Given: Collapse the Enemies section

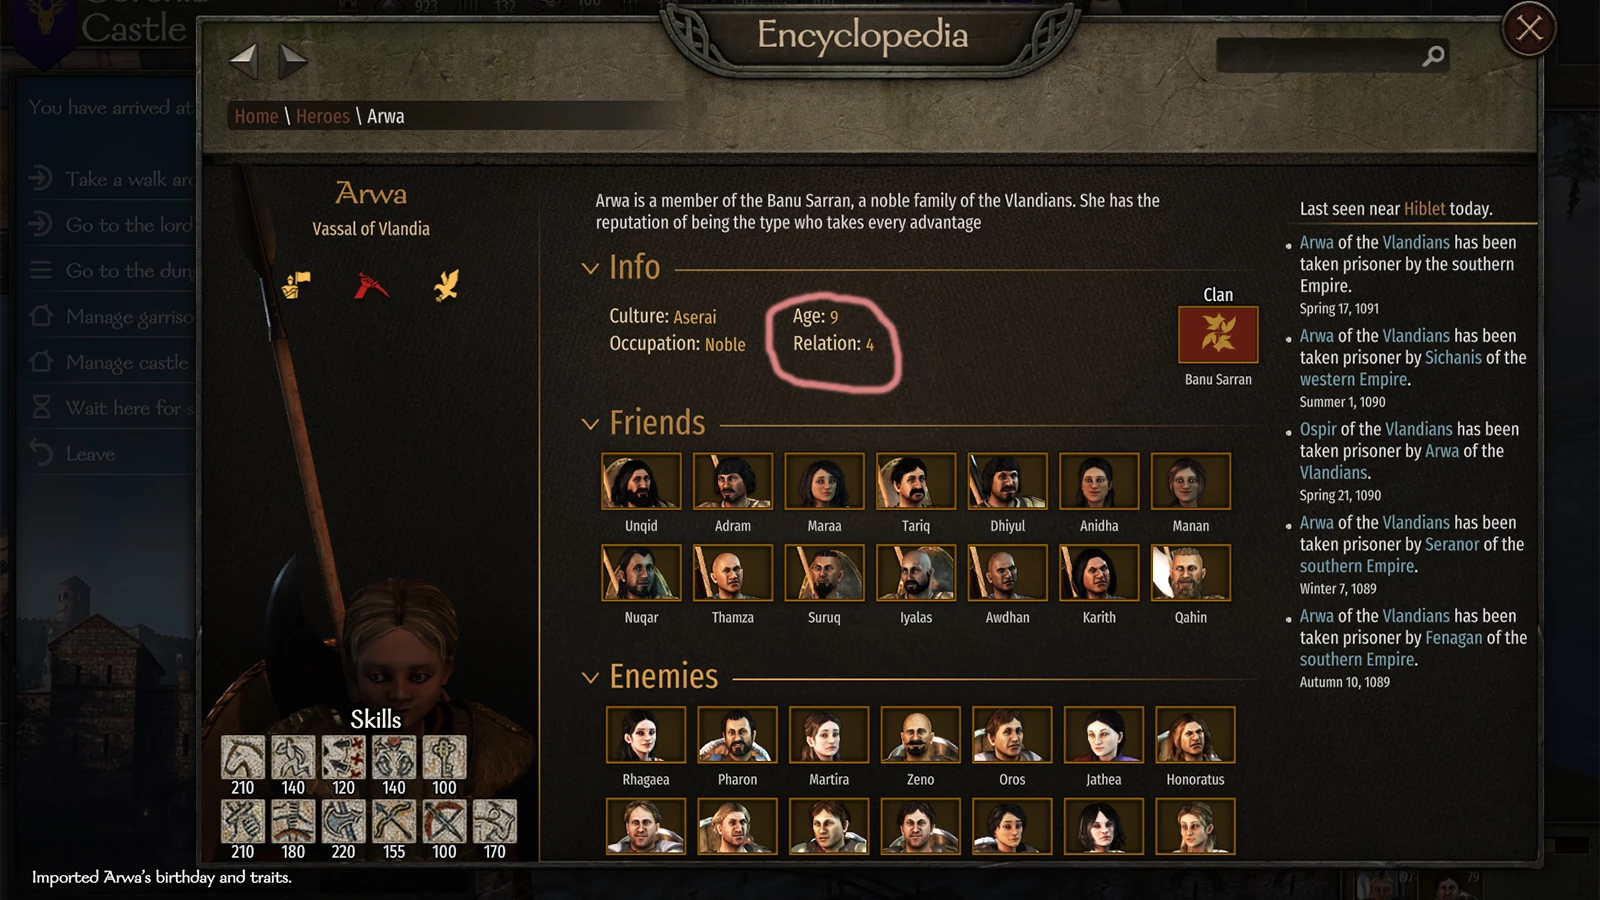Looking at the screenshot, I should pos(590,678).
